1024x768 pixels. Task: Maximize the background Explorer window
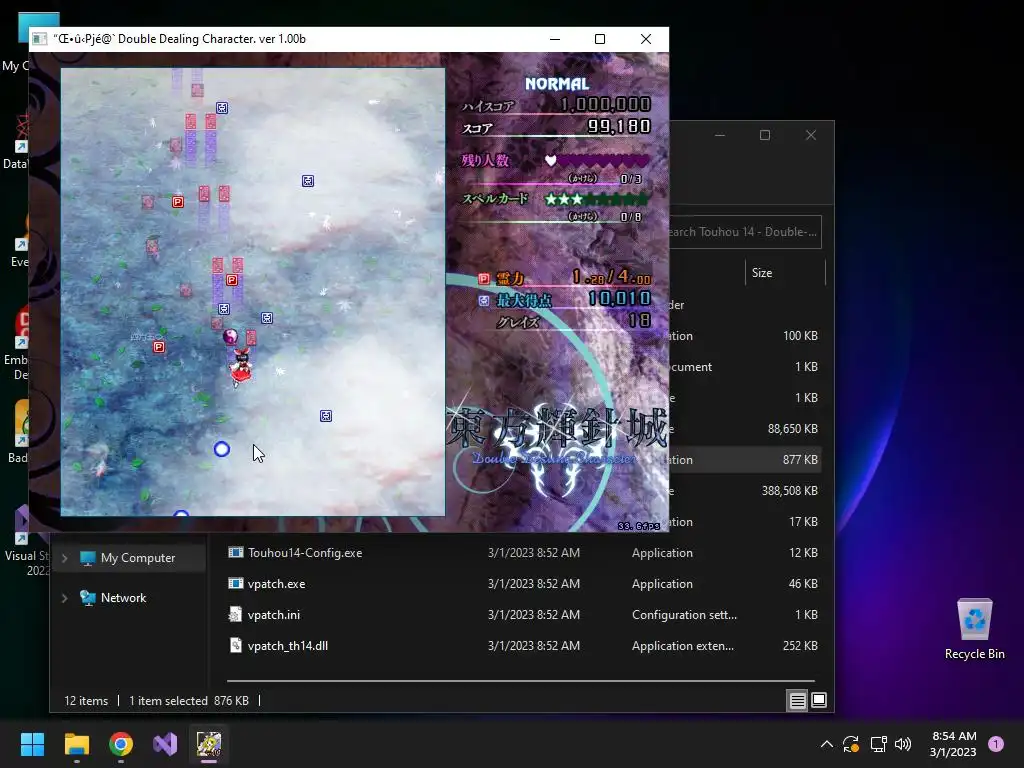click(765, 135)
